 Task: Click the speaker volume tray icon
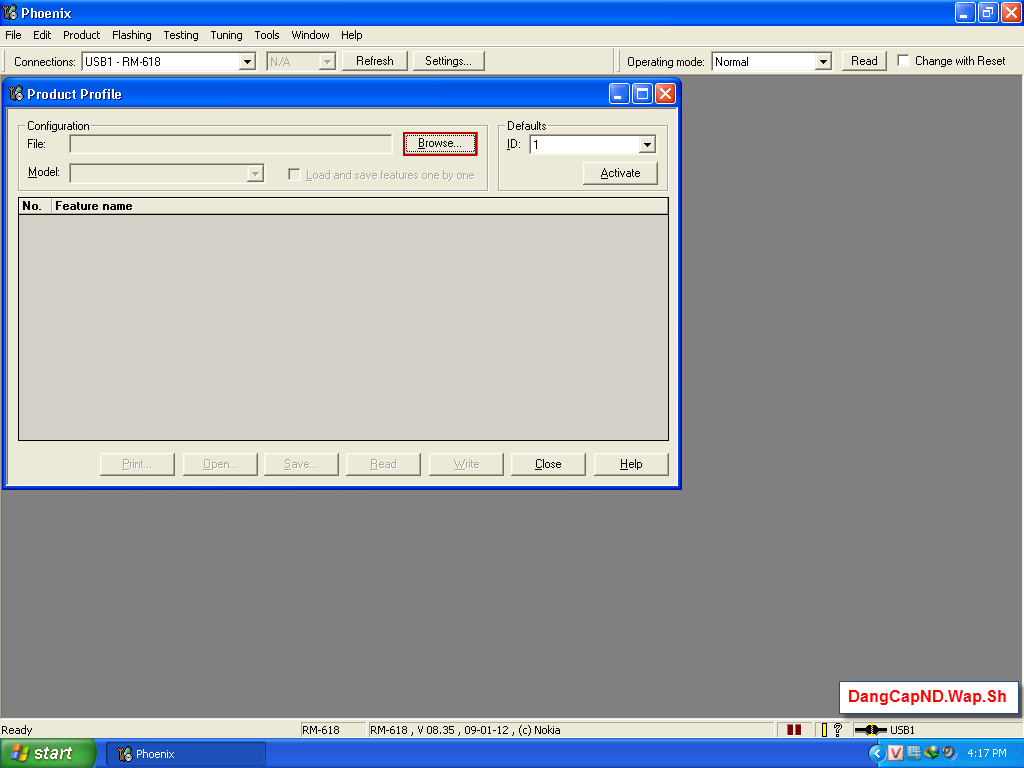click(950, 753)
